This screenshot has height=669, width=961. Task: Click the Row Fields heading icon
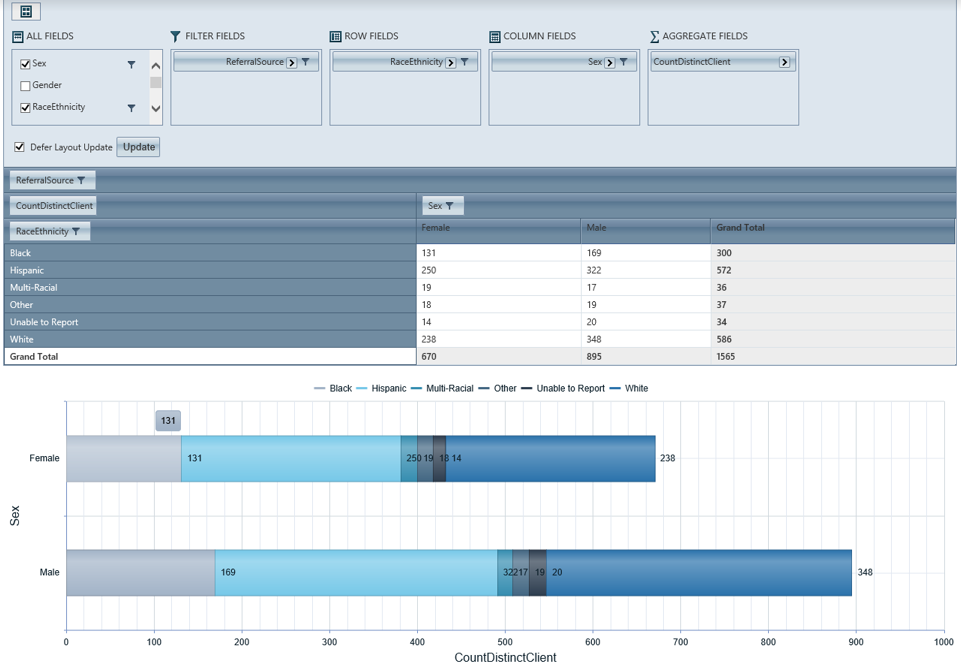(335, 37)
